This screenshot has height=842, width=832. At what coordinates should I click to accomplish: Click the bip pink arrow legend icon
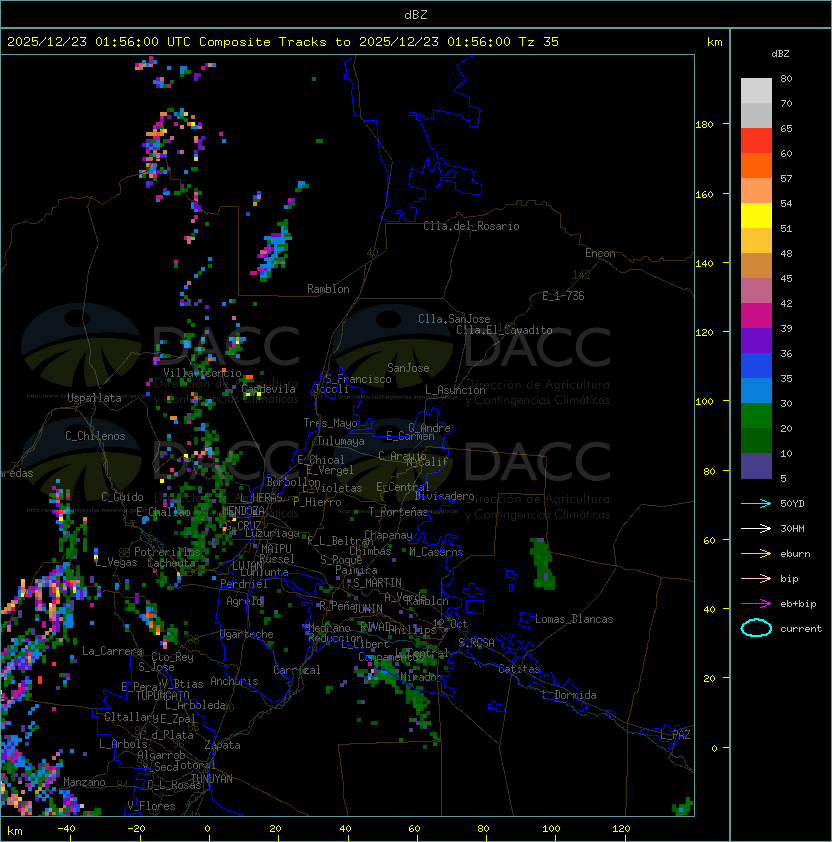[x=756, y=579]
